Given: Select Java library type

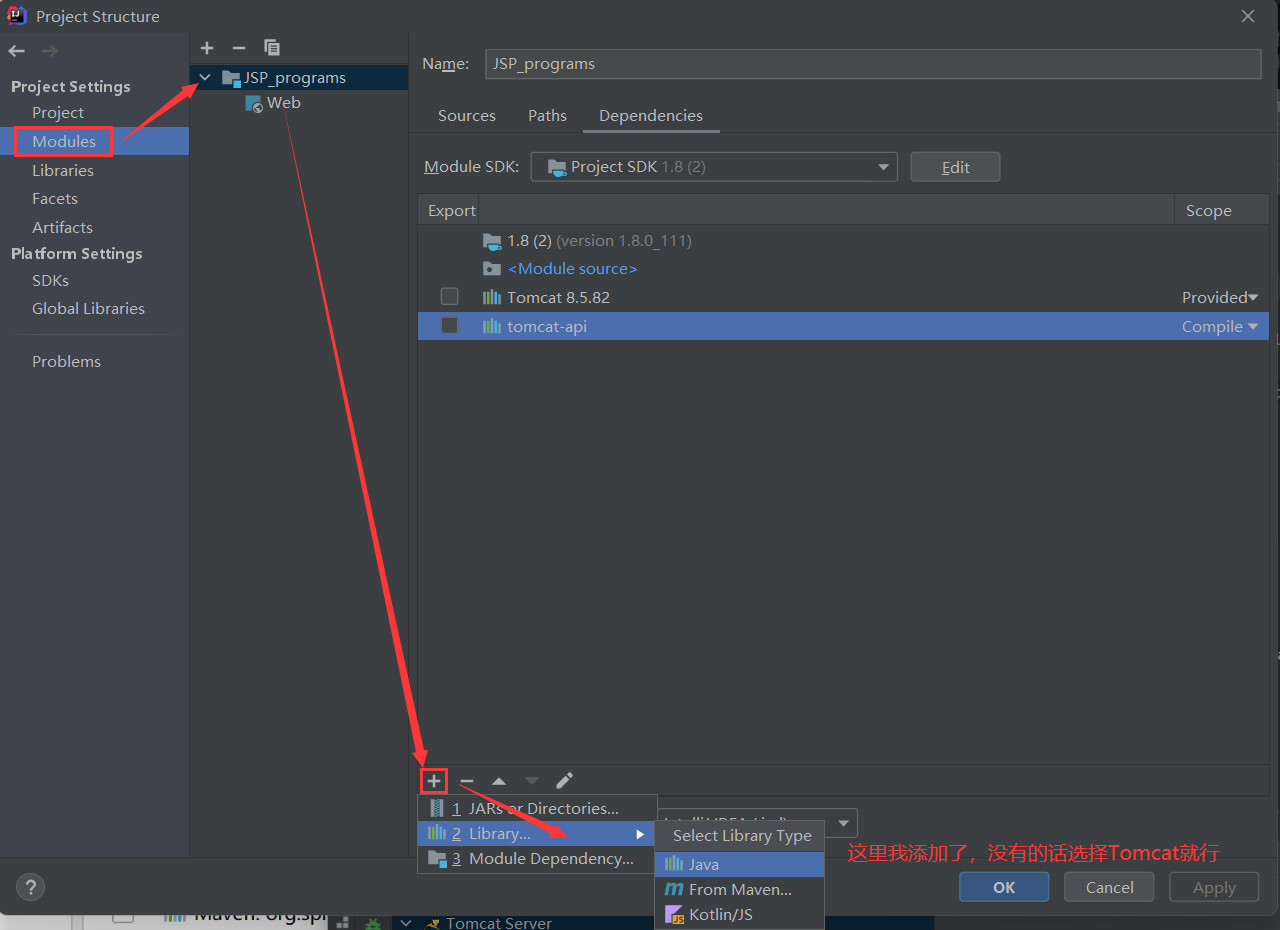Looking at the screenshot, I should click(x=739, y=864).
